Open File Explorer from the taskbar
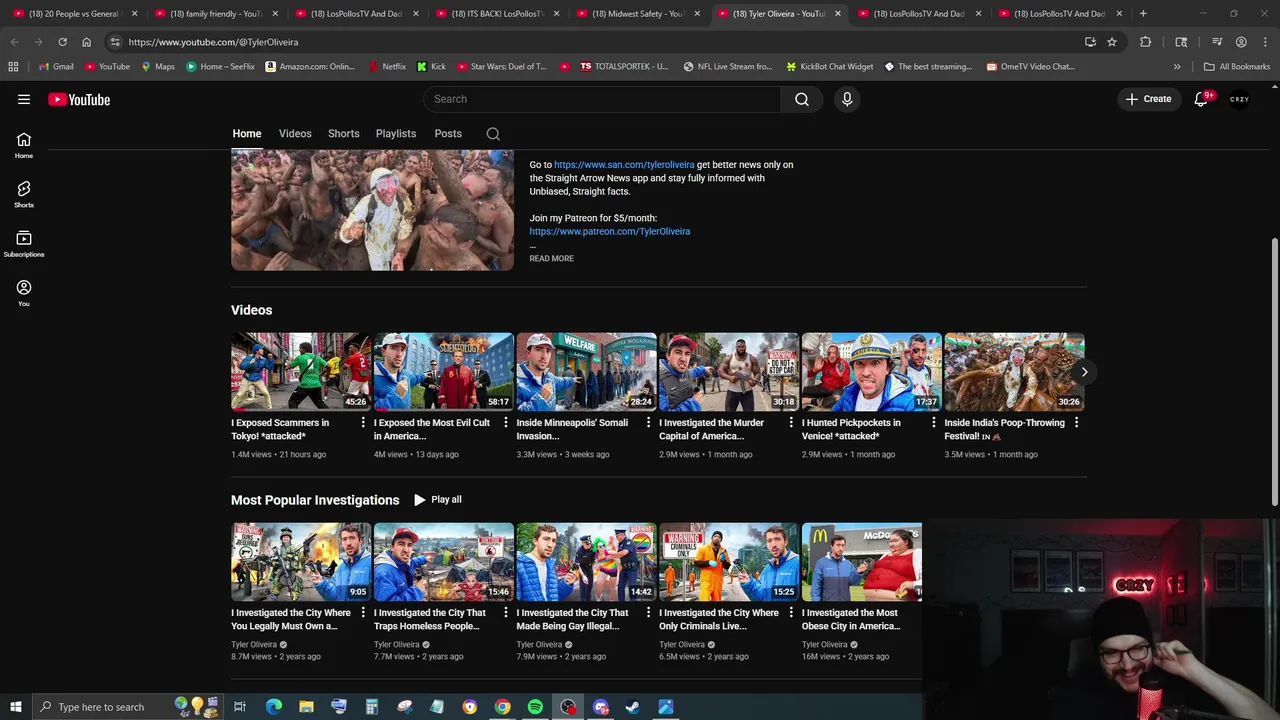The height and width of the screenshot is (720, 1280). click(306, 707)
